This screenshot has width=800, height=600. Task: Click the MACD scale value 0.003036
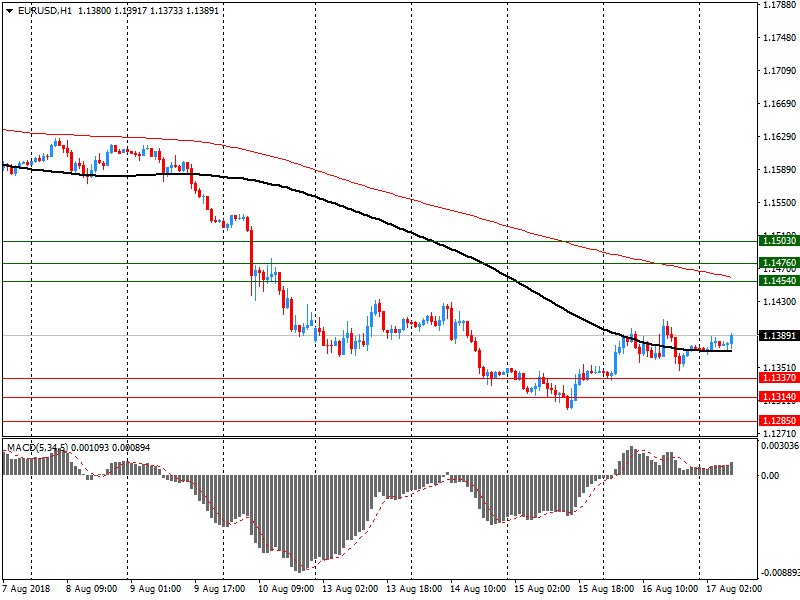[780, 446]
